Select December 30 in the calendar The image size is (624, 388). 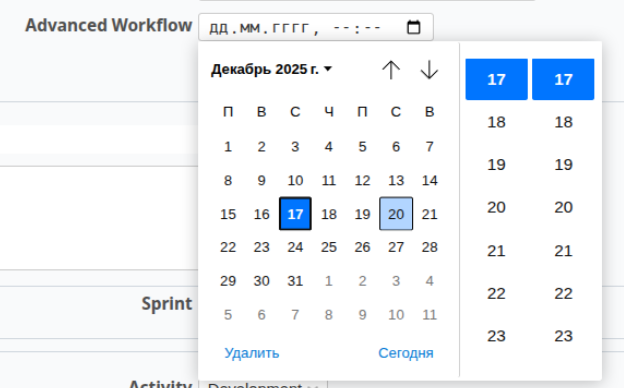point(261,281)
